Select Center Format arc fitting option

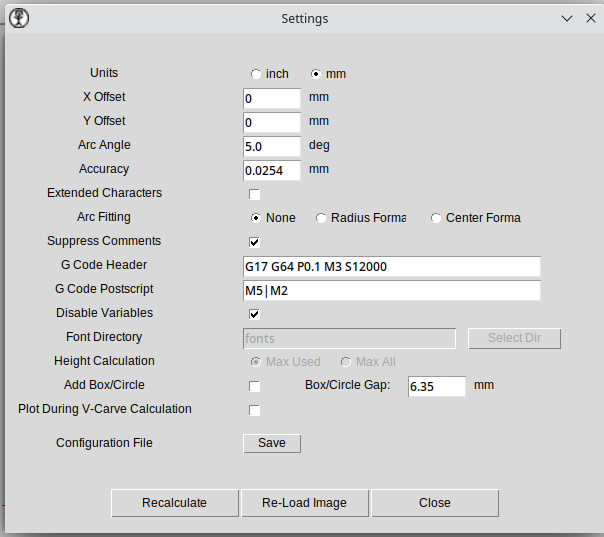pyautogui.click(x=436, y=218)
